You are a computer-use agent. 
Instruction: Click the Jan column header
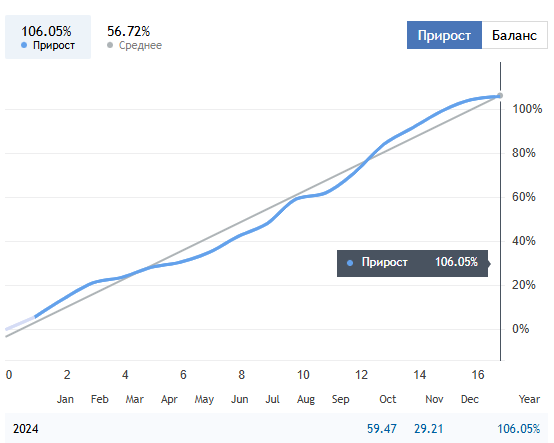pos(65,399)
